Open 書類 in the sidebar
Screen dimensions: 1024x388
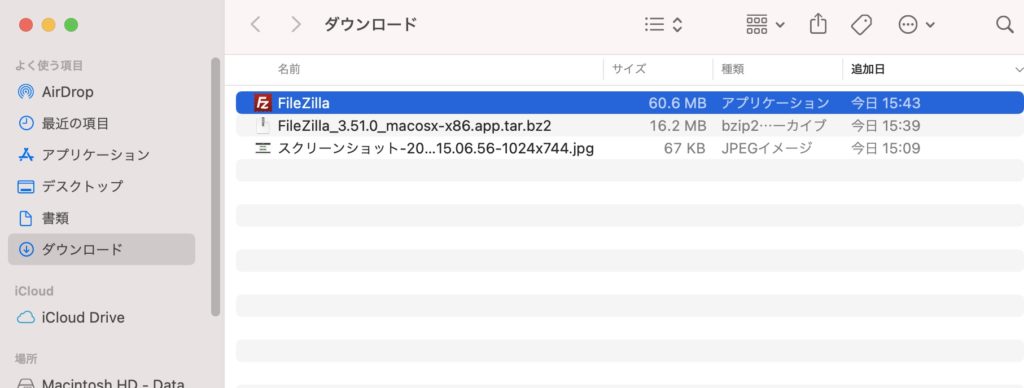pyautogui.click(x=101, y=218)
